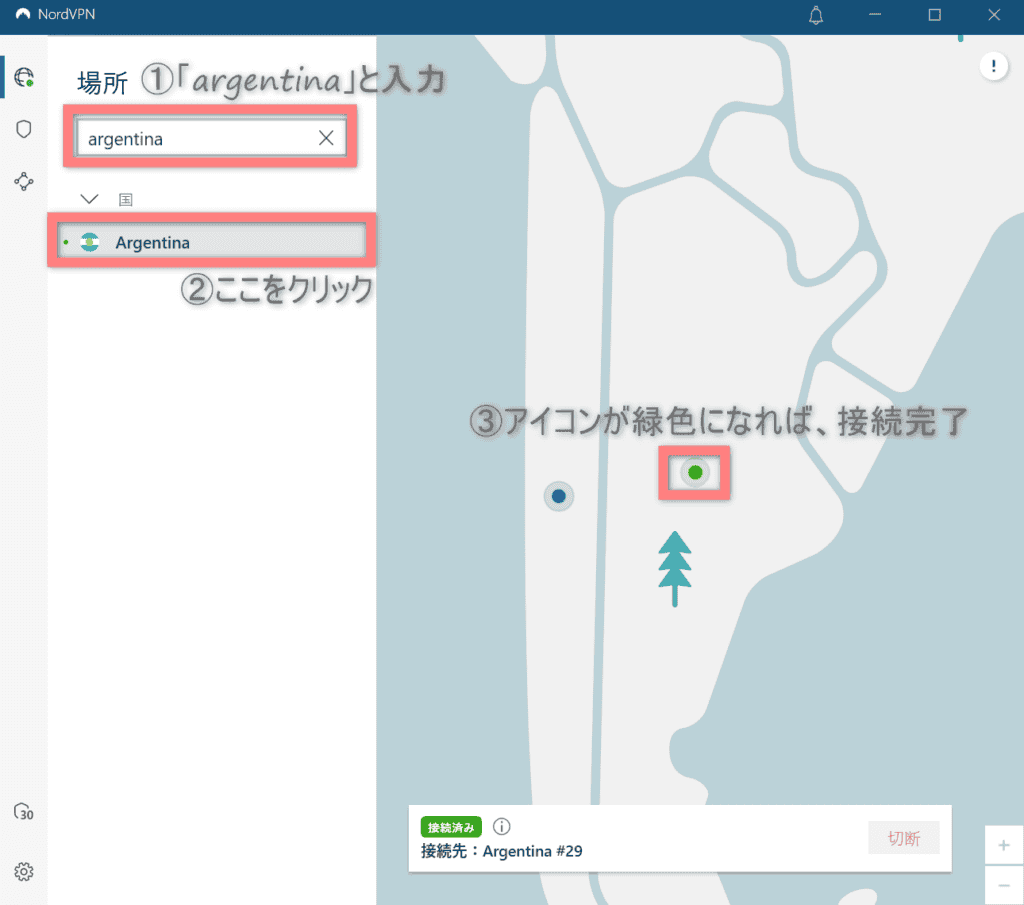The image size is (1024, 905).
Task: Click the connection info icon
Action: click(x=502, y=827)
